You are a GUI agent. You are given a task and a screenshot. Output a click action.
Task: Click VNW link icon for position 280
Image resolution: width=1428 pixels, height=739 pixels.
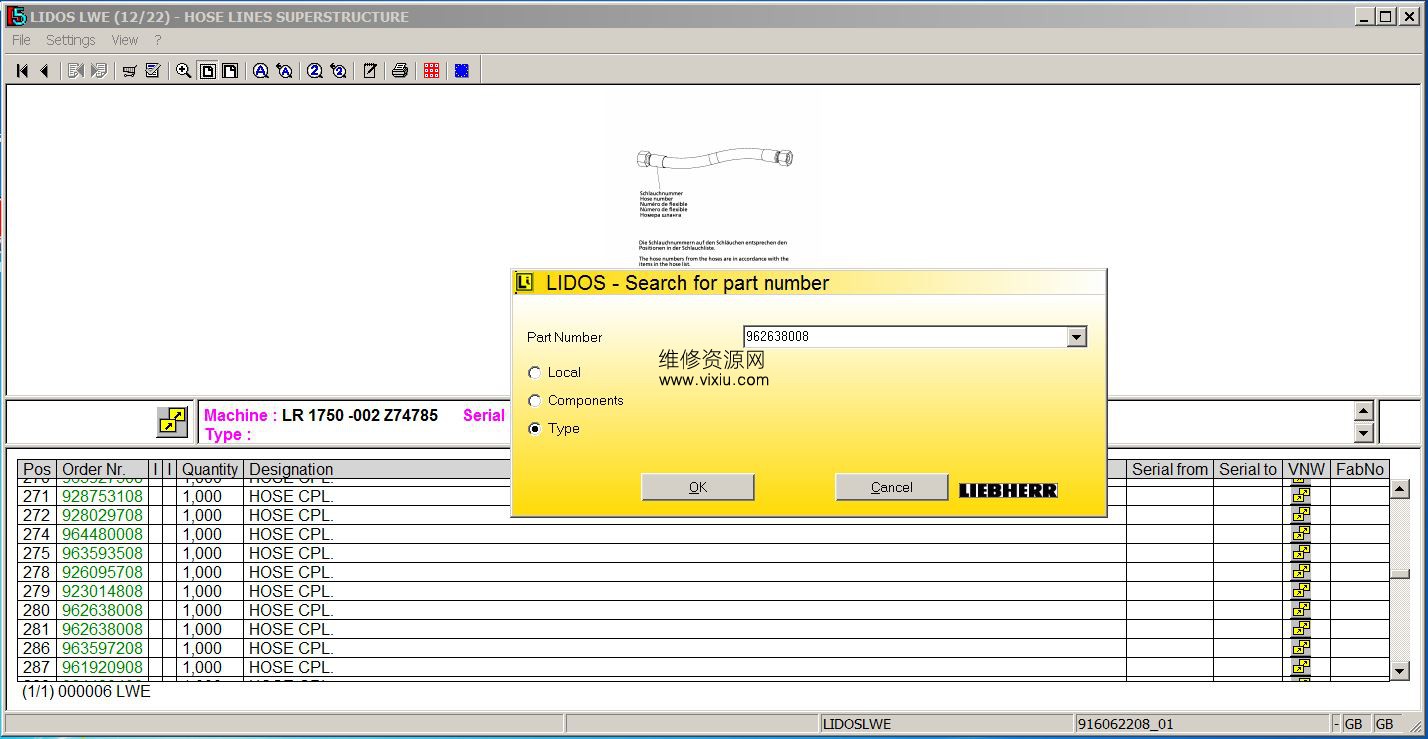click(x=1300, y=610)
